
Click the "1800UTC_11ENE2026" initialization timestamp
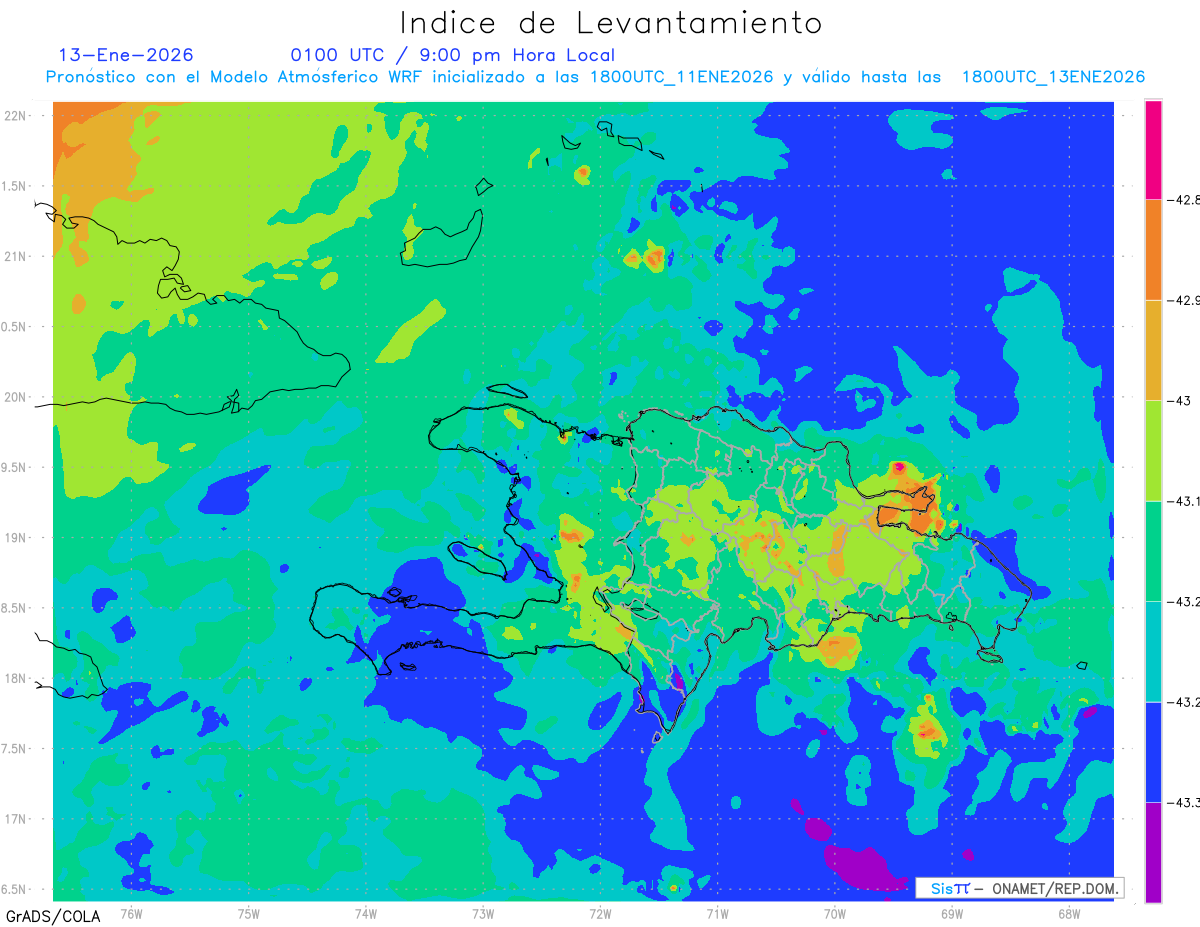coord(682,77)
